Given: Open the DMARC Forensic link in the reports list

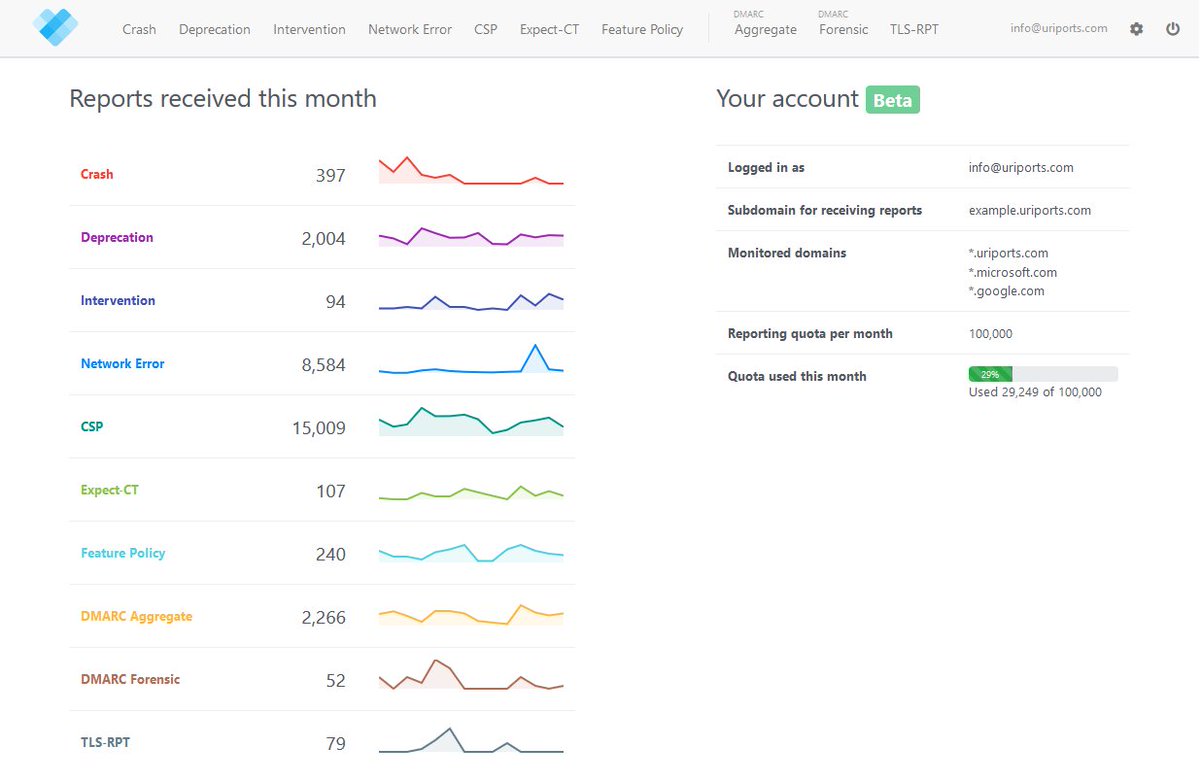Looking at the screenshot, I should click(130, 679).
